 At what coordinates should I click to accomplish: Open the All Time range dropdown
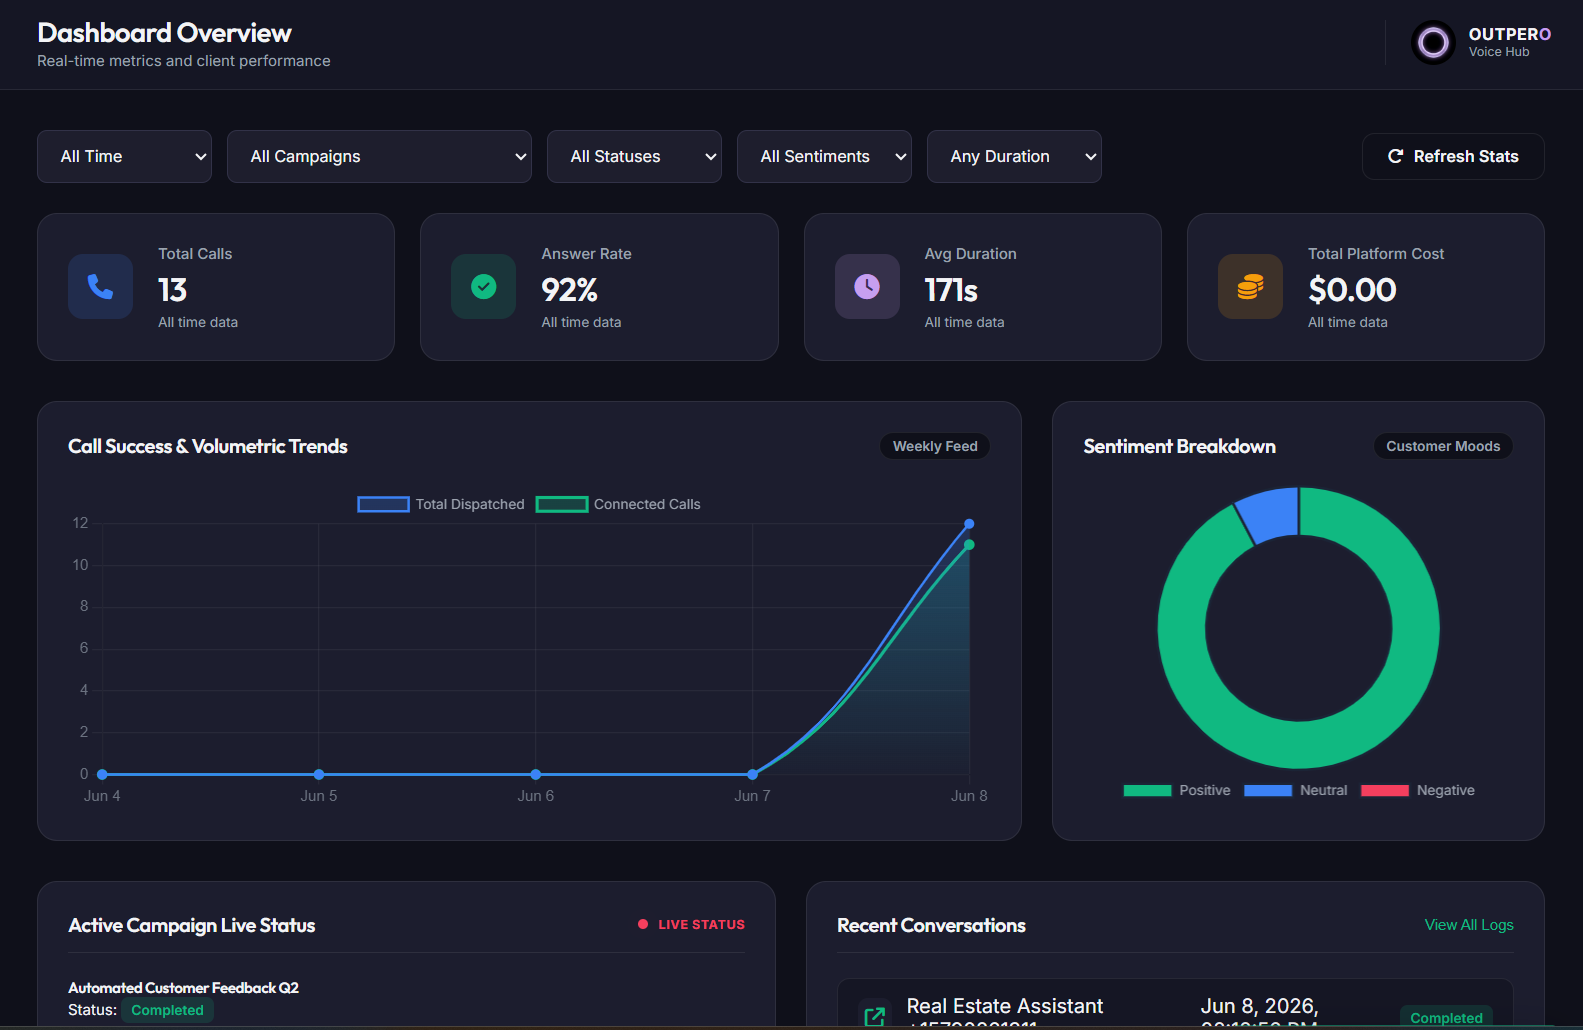[124, 156]
